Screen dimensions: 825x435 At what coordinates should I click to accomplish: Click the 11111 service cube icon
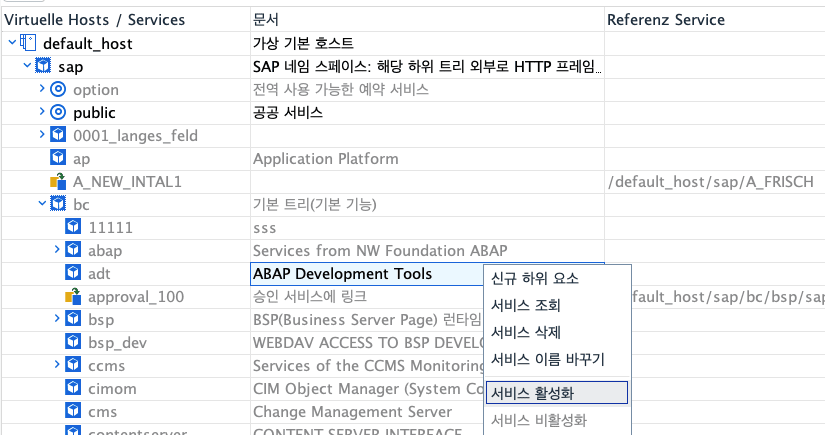click(x=73, y=227)
